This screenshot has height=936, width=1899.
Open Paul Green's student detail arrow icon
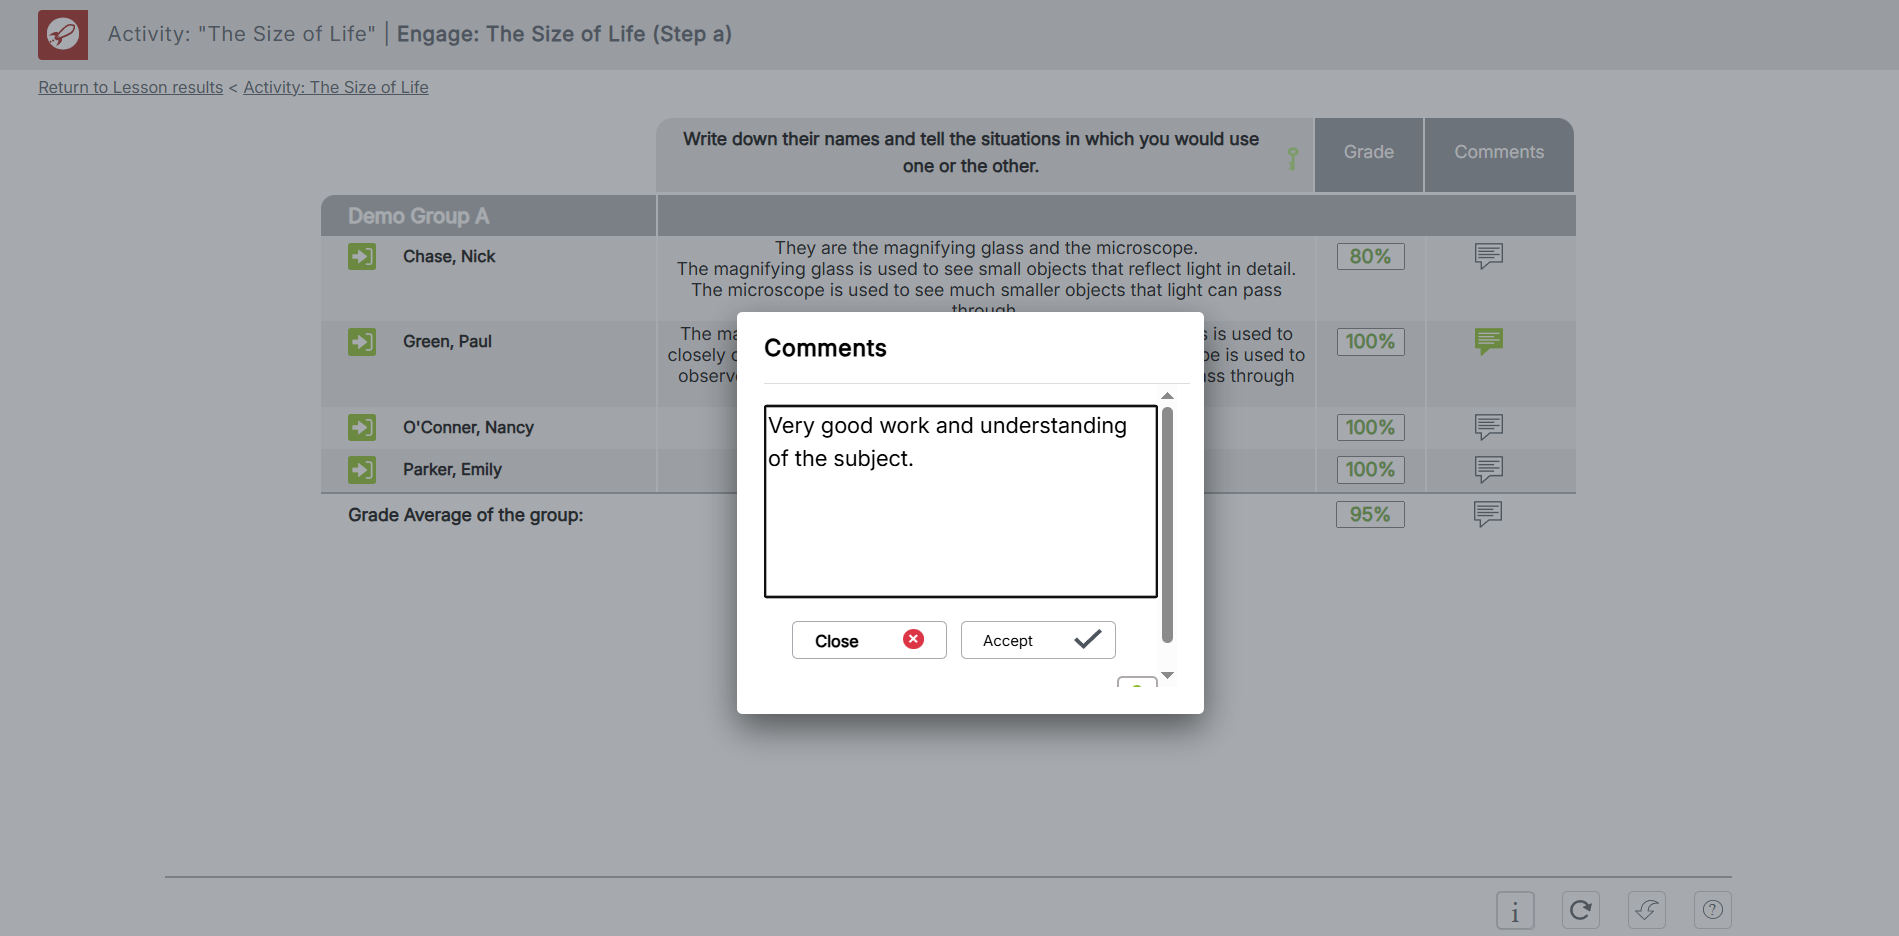(362, 342)
